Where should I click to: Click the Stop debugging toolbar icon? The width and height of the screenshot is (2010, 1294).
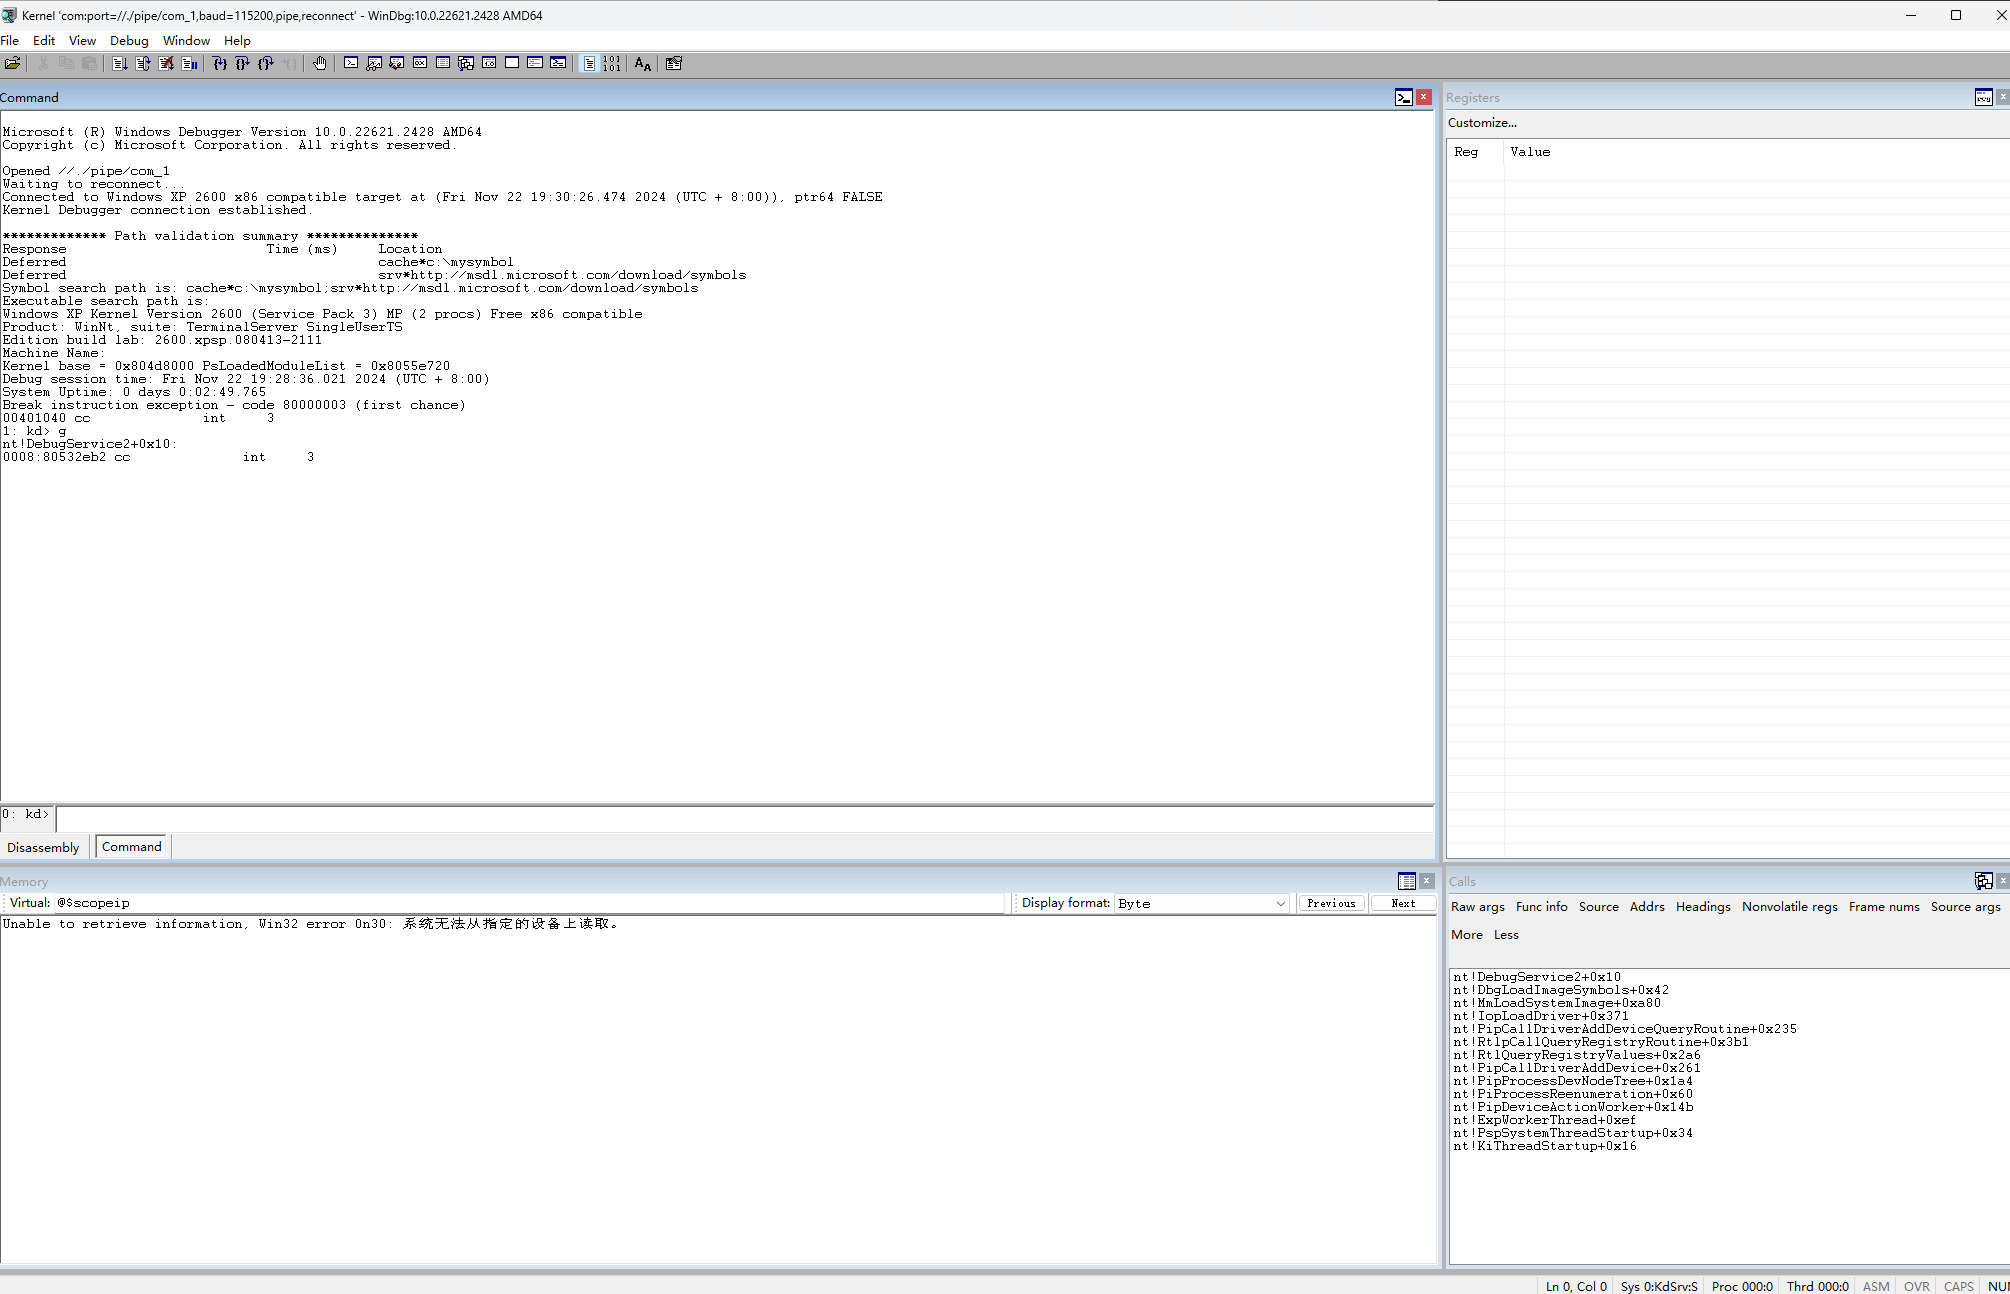[166, 63]
